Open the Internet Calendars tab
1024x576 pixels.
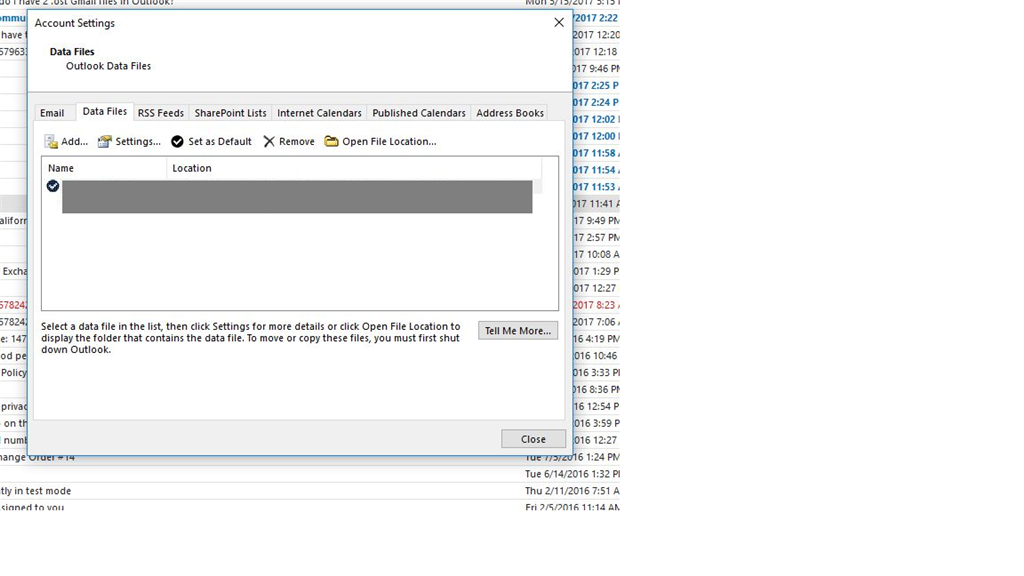pos(319,113)
